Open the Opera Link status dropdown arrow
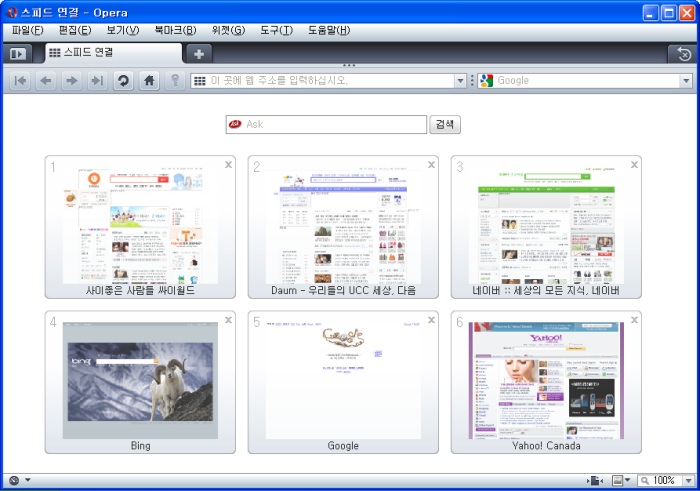The height and width of the screenshot is (491, 700). pos(28,480)
